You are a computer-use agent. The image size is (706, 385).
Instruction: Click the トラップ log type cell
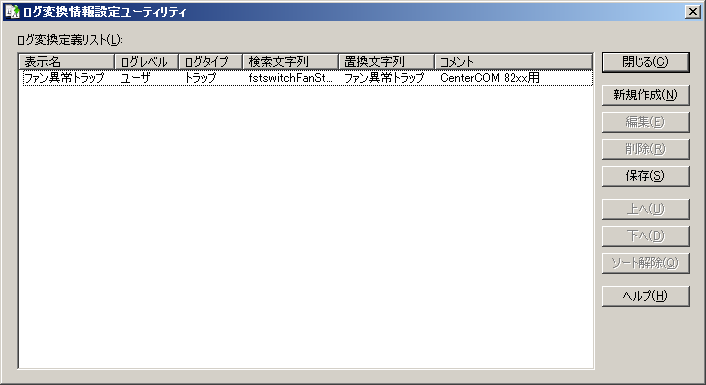click(200, 78)
